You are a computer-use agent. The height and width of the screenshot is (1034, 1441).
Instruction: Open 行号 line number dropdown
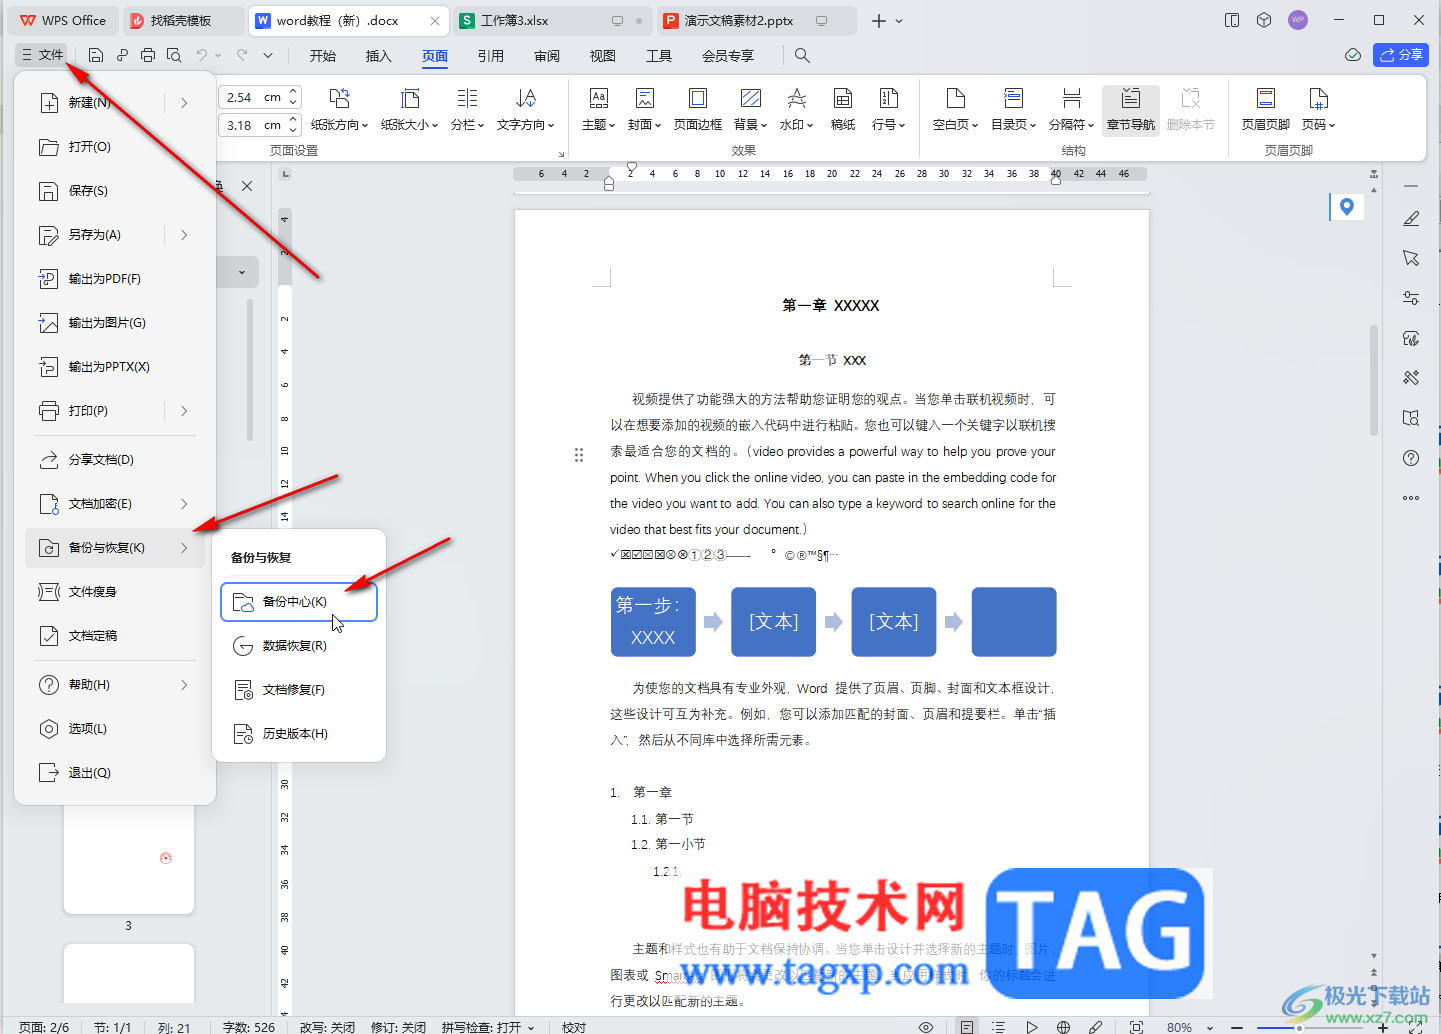pyautogui.click(x=888, y=109)
